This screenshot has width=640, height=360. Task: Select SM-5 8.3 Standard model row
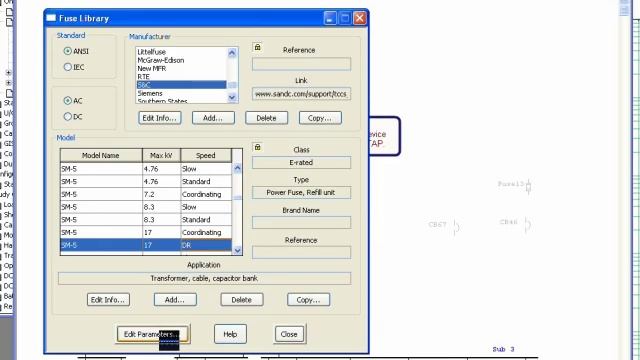coord(146,220)
